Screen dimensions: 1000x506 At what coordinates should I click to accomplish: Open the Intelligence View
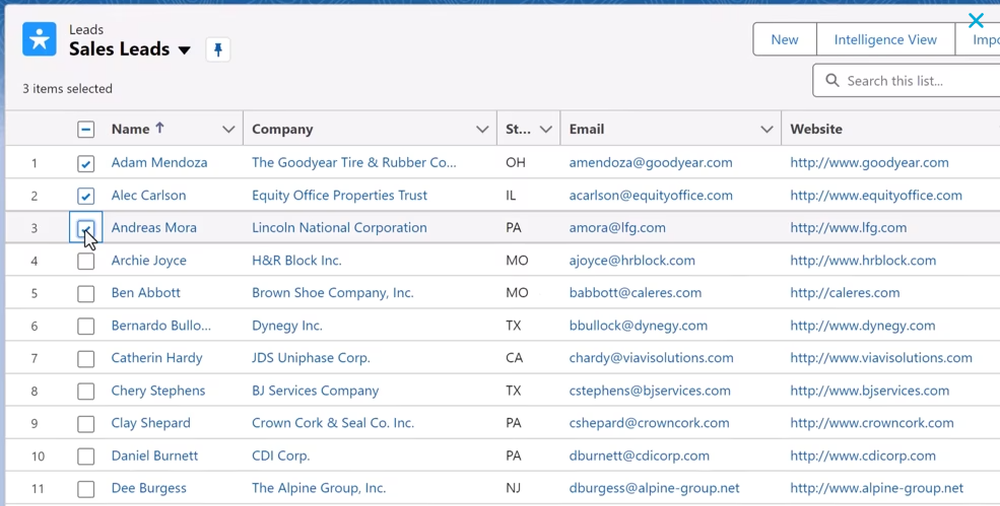point(885,40)
